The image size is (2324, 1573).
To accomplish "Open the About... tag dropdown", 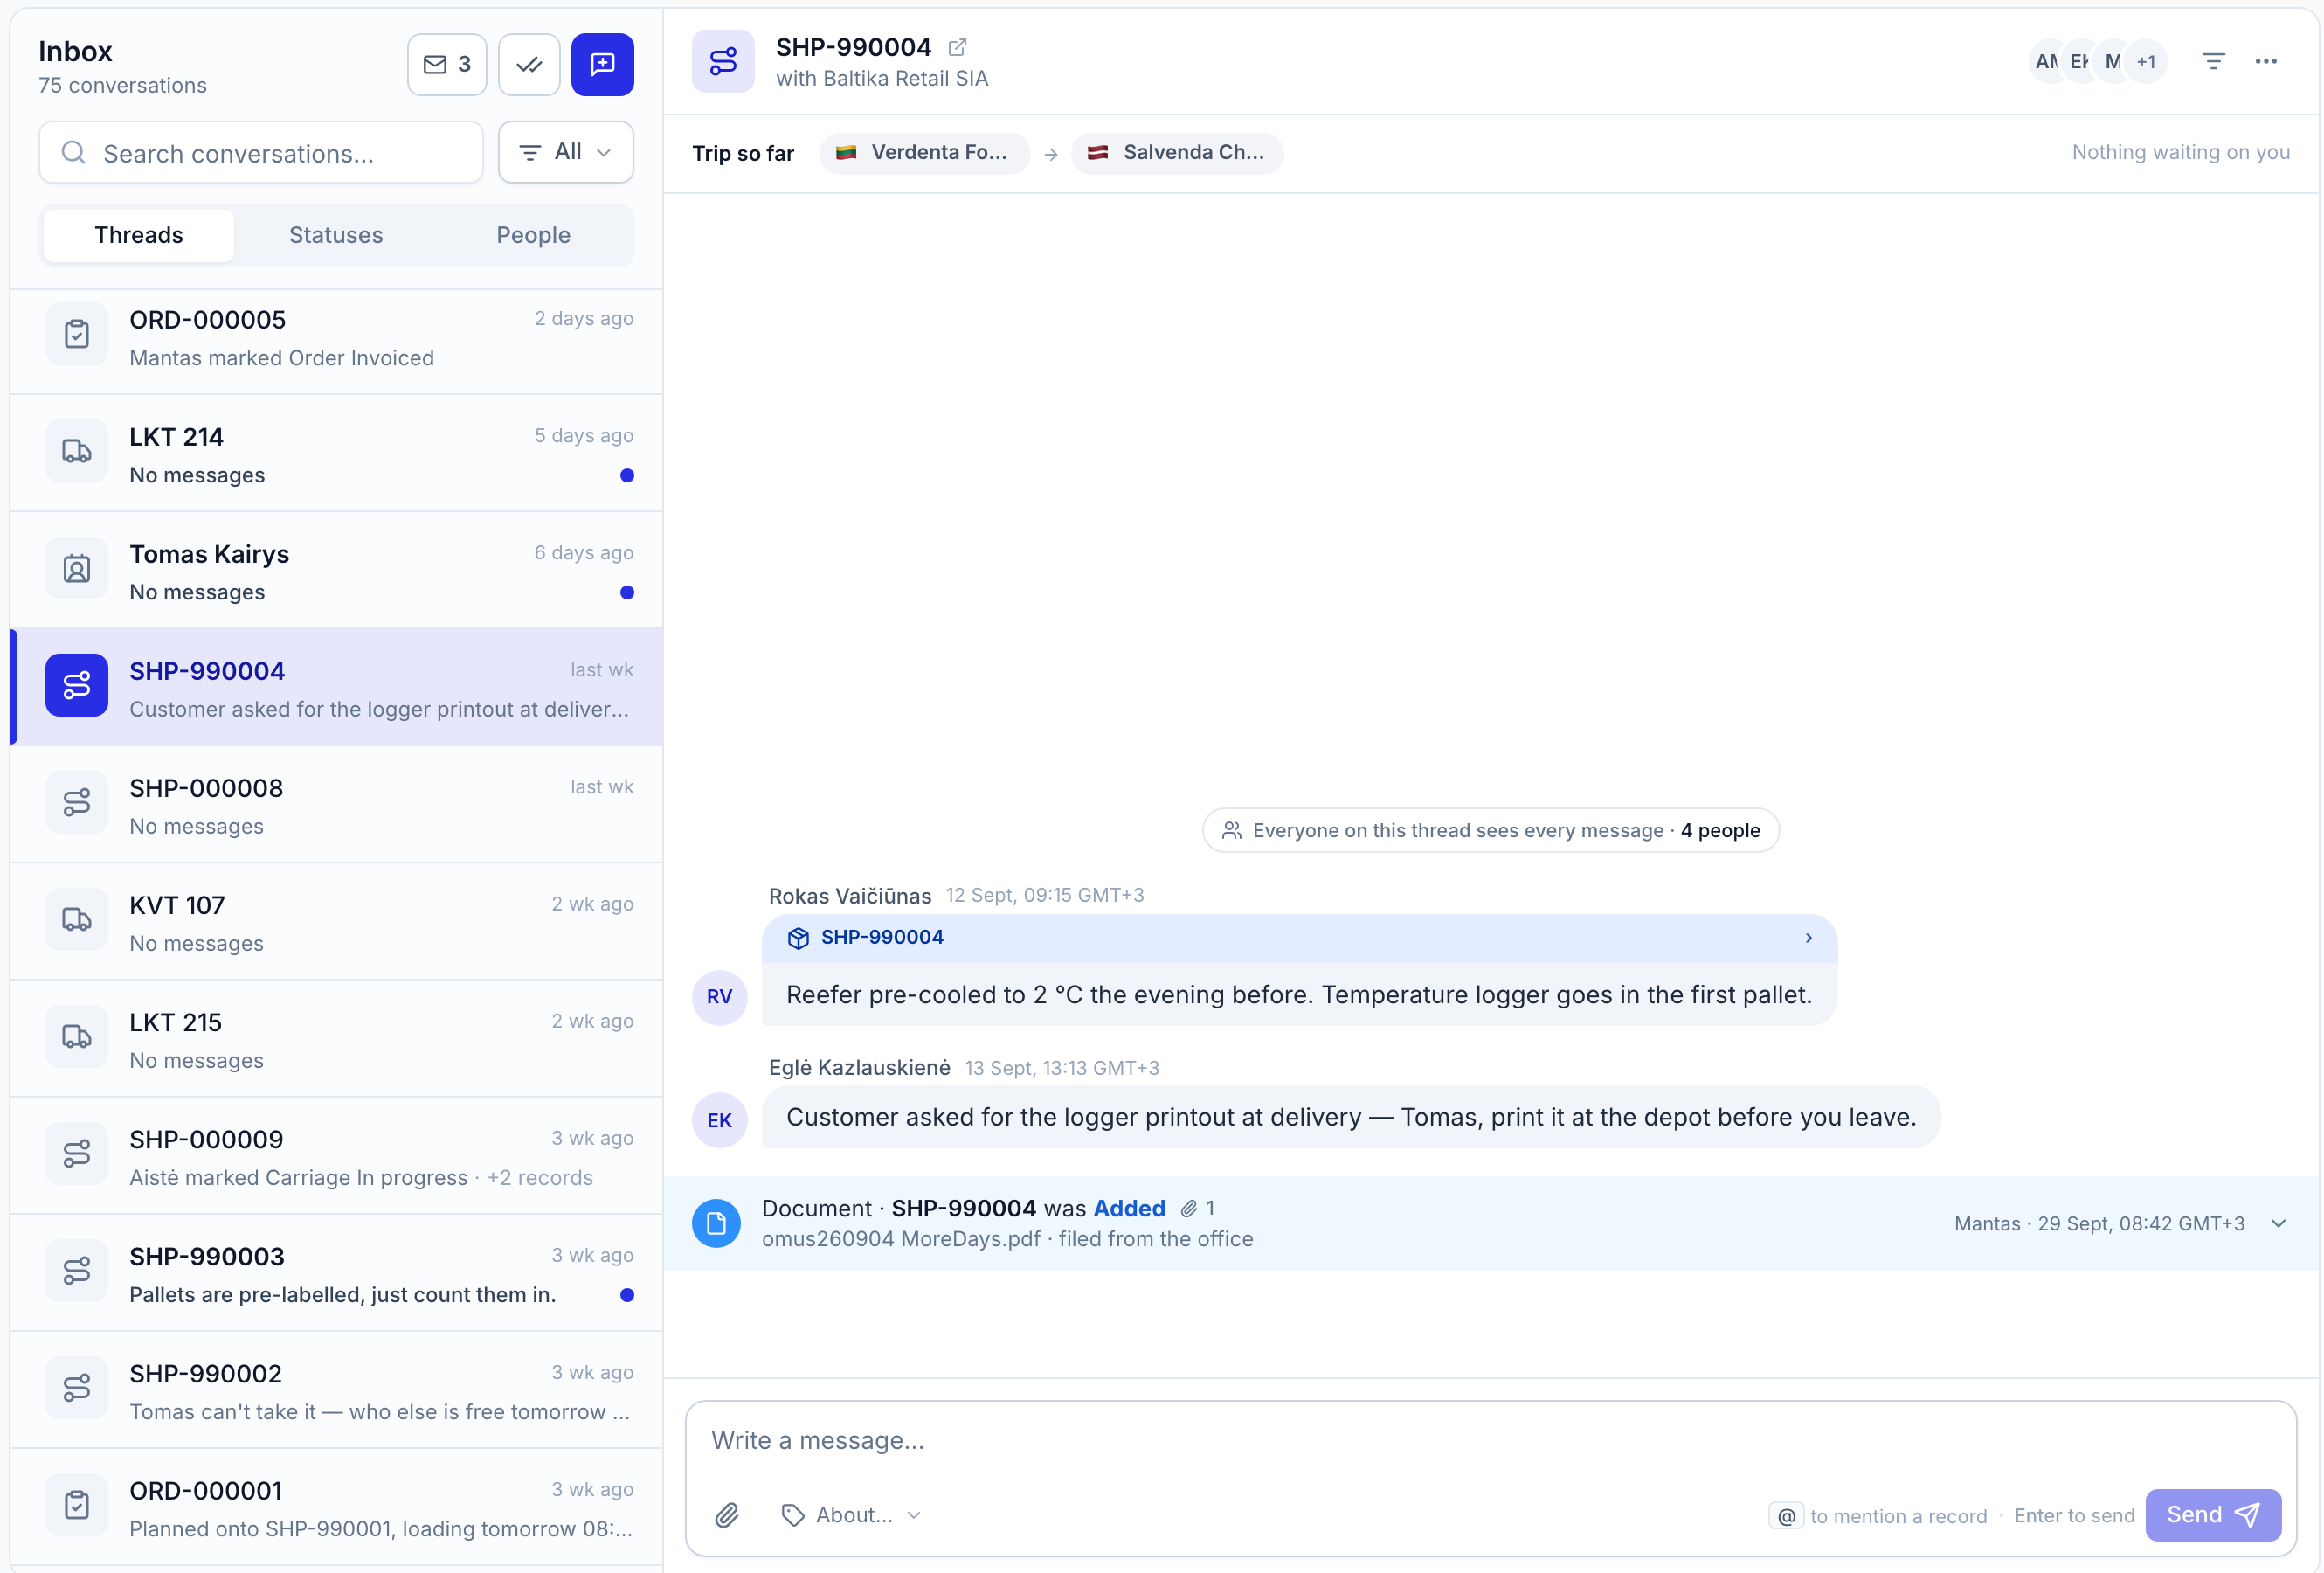I will click(851, 1515).
